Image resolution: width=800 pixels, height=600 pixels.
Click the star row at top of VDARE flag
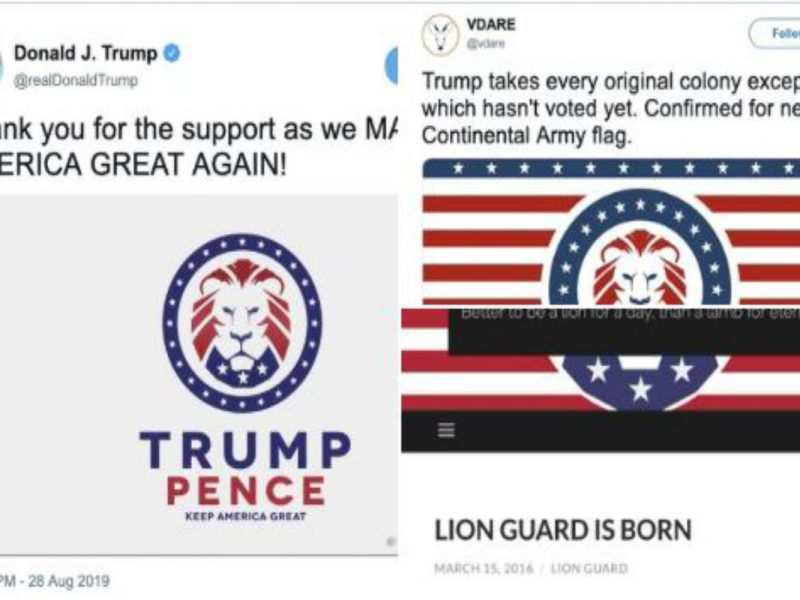coord(611,168)
